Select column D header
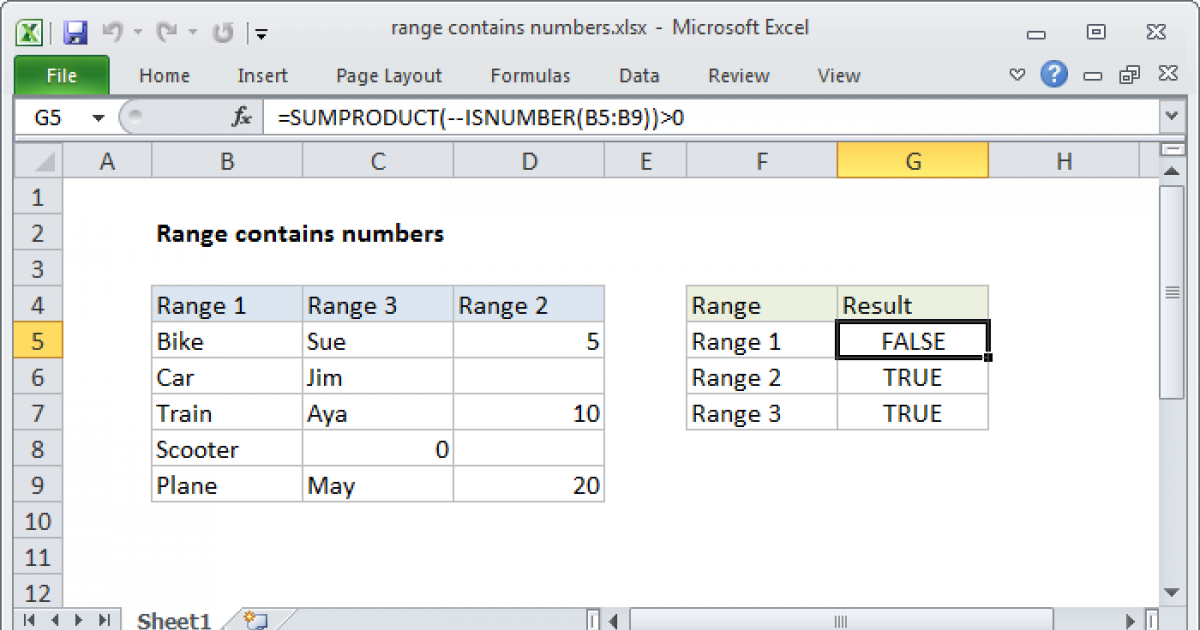The height and width of the screenshot is (630, 1200). 529,161
